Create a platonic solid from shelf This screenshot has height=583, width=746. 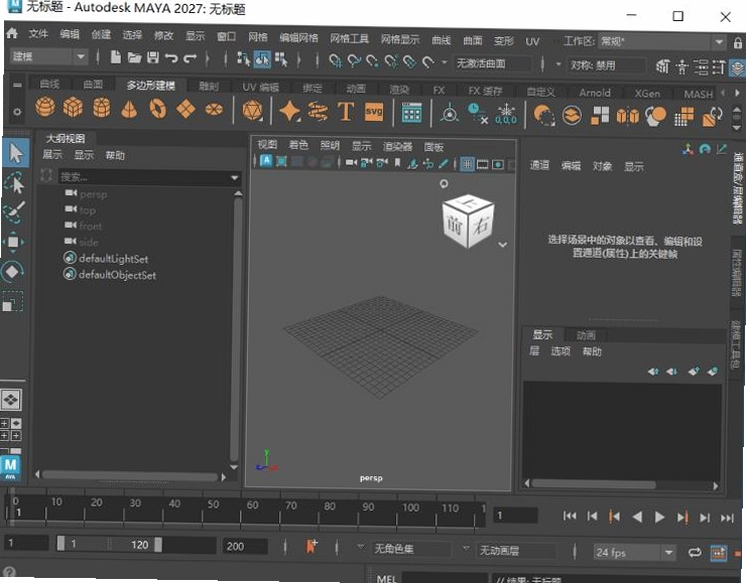252,111
